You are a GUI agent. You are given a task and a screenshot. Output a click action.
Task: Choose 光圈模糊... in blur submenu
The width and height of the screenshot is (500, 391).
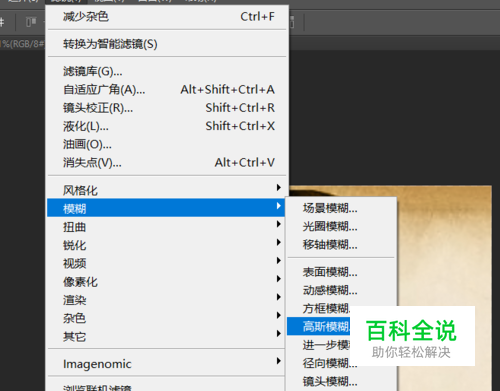(341, 226)
